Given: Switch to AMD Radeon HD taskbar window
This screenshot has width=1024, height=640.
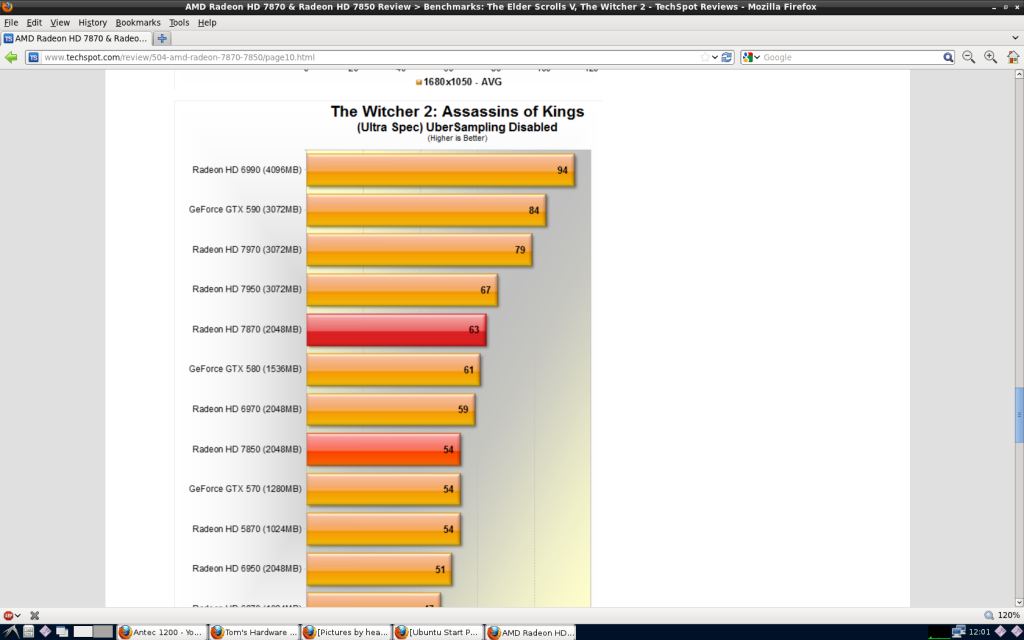Looking at the screenshot, I should click(530, 632).
